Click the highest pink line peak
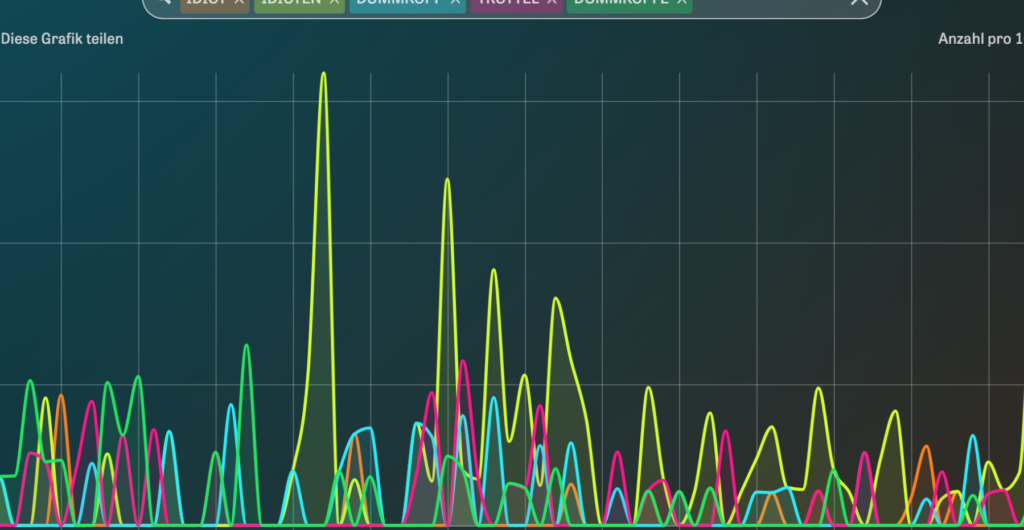Viewport: 1024px width, 530px height. (x=463, y=362)
